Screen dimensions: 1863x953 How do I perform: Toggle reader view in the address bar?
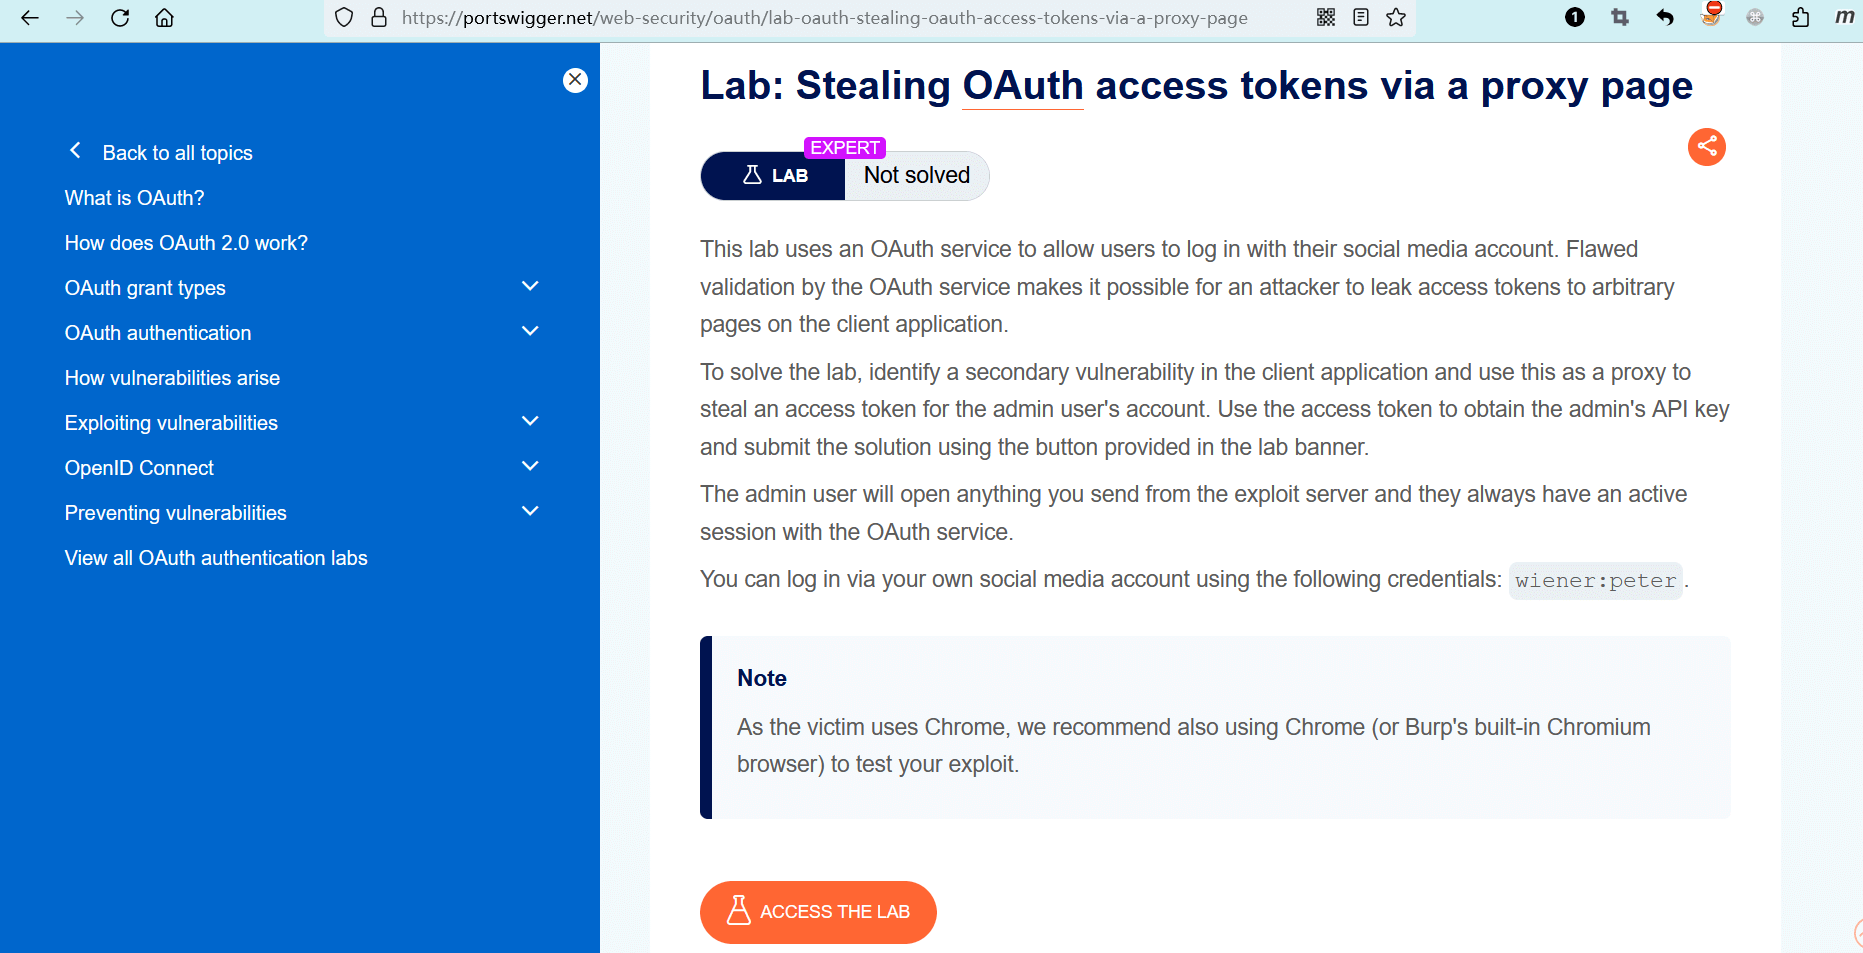coord(1361,17)
